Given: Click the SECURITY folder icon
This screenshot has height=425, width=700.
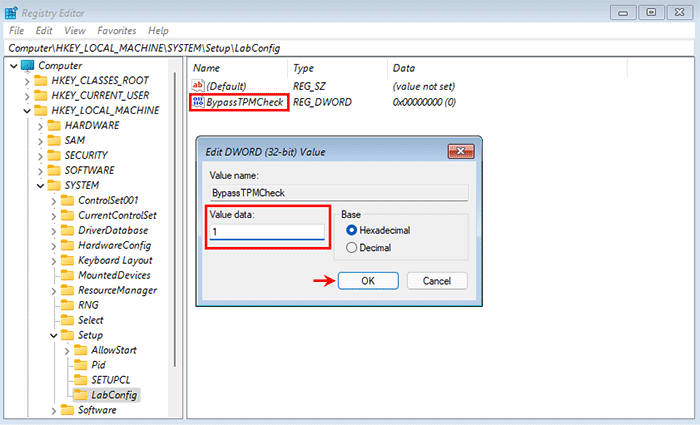Looking at the screenshot, I should tap(54, 155).
